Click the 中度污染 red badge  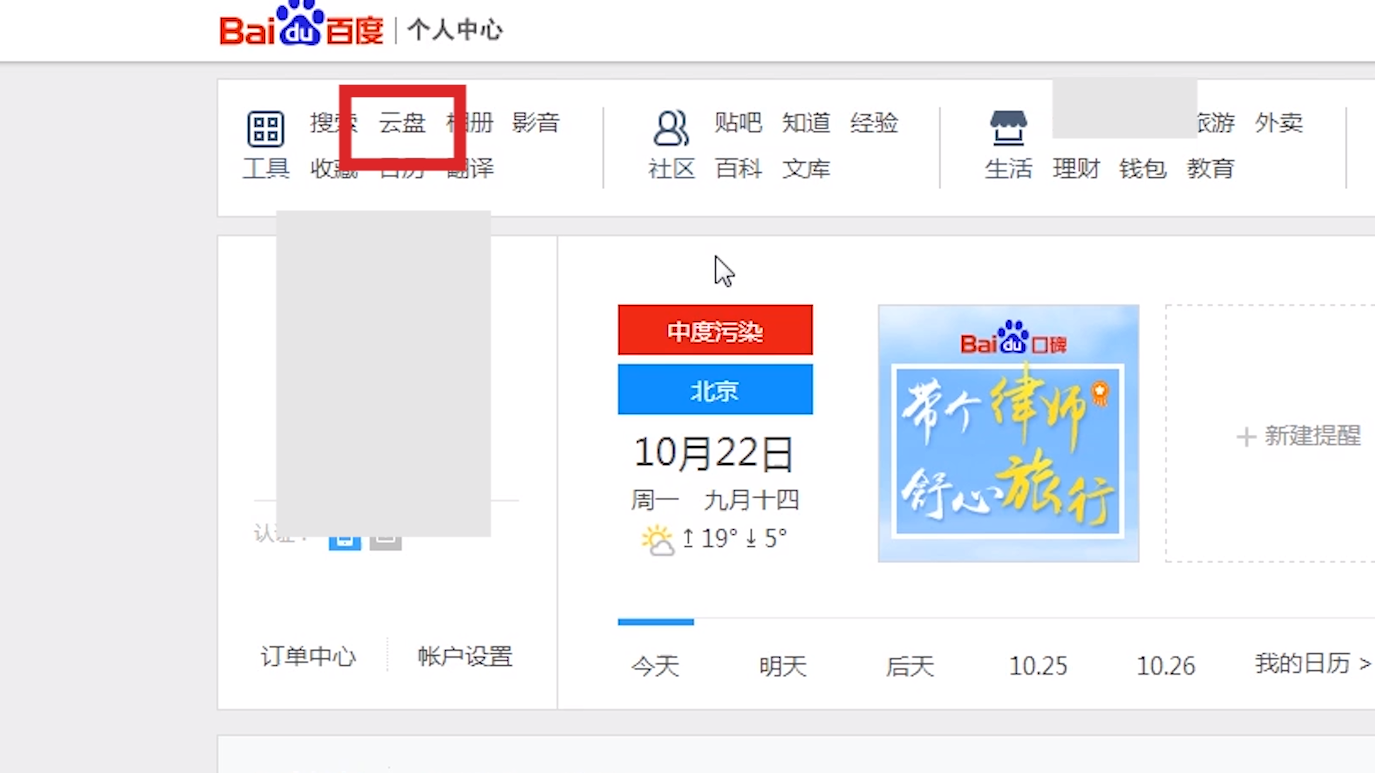715,330
